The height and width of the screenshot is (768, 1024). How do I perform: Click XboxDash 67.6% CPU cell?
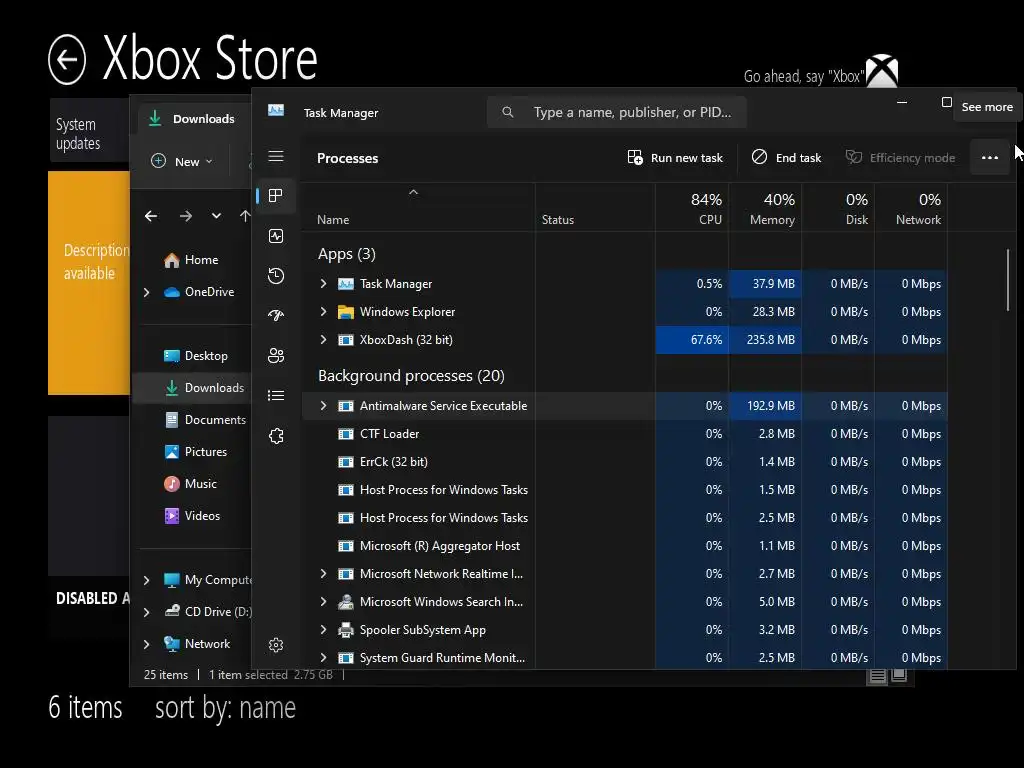(x=692, y=340)
